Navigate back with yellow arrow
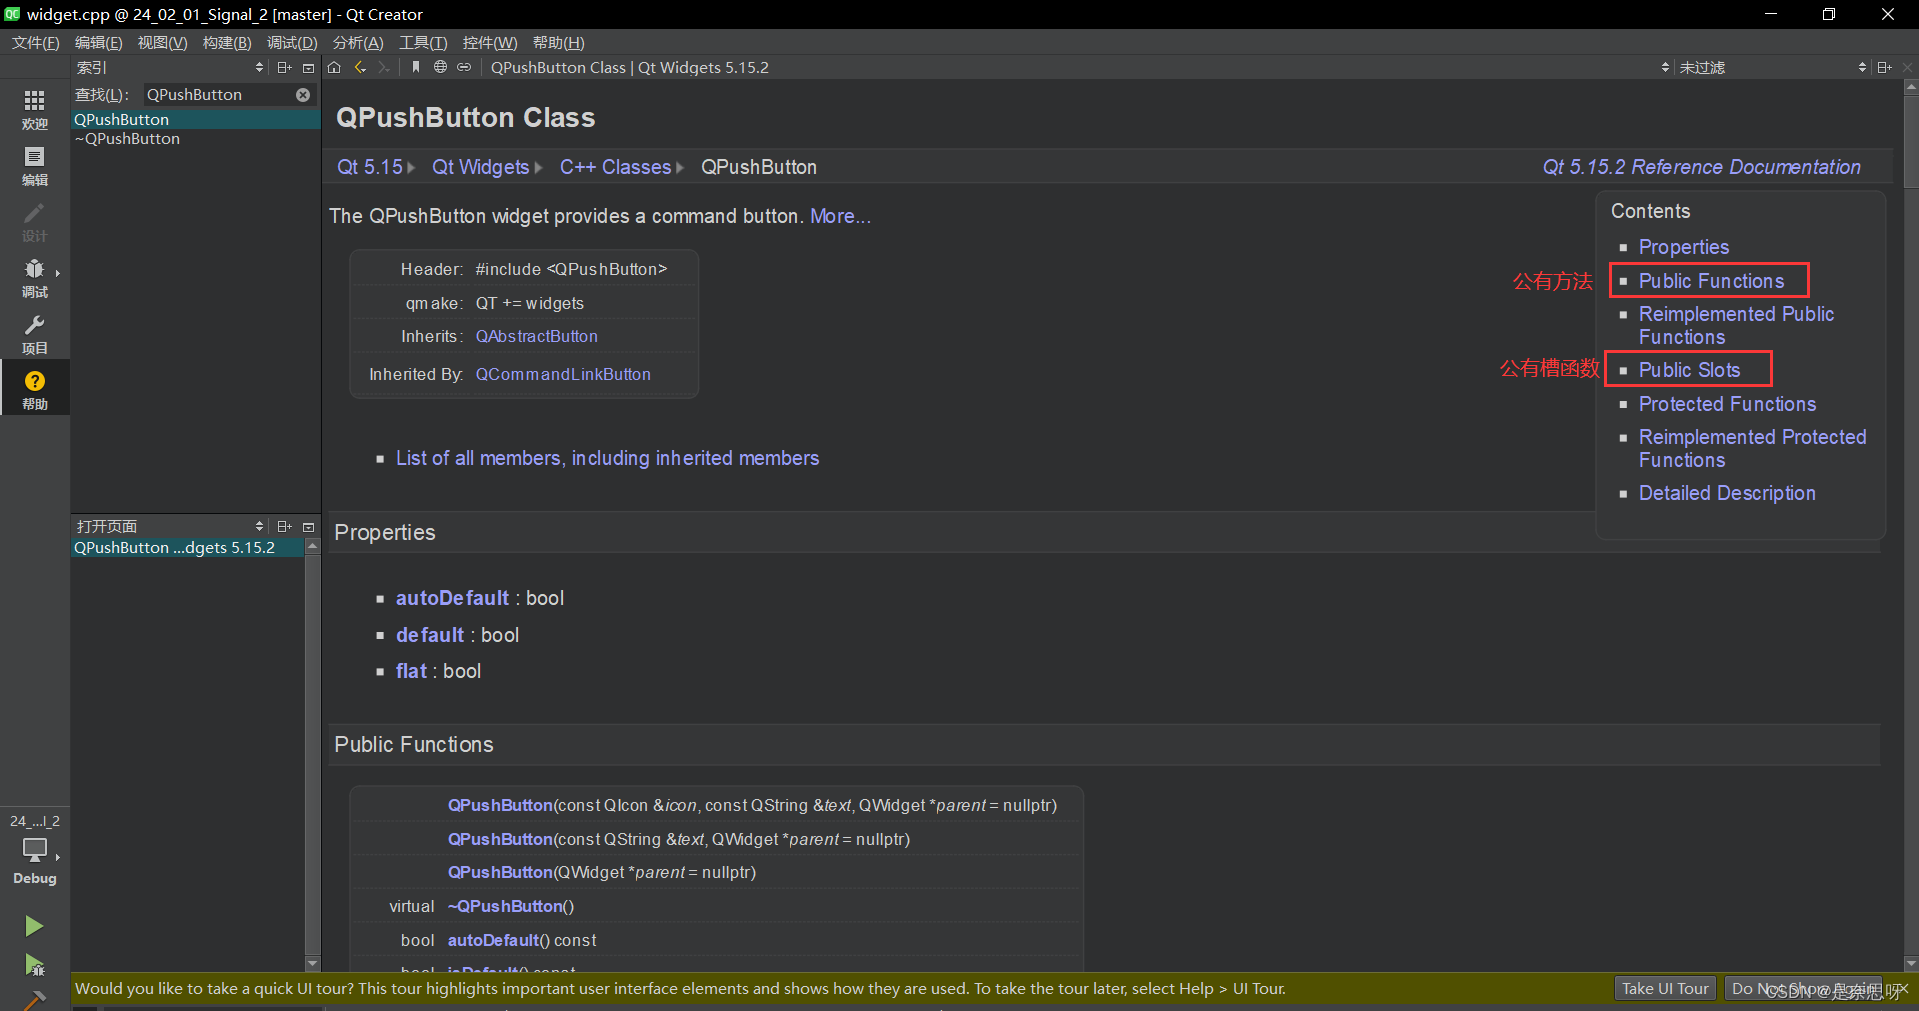The image size is (1919, 1011). coord(360,67)
